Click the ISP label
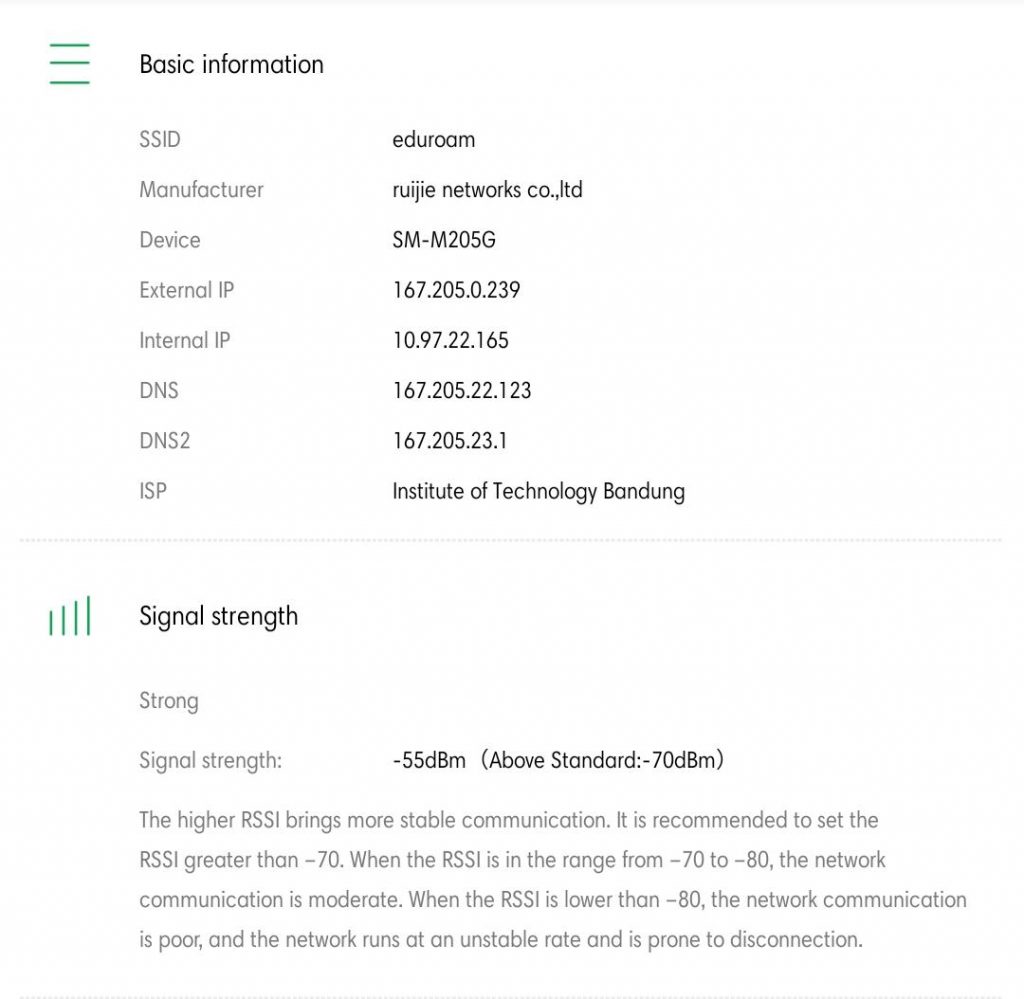The image size is (1024, 999). 153,491
